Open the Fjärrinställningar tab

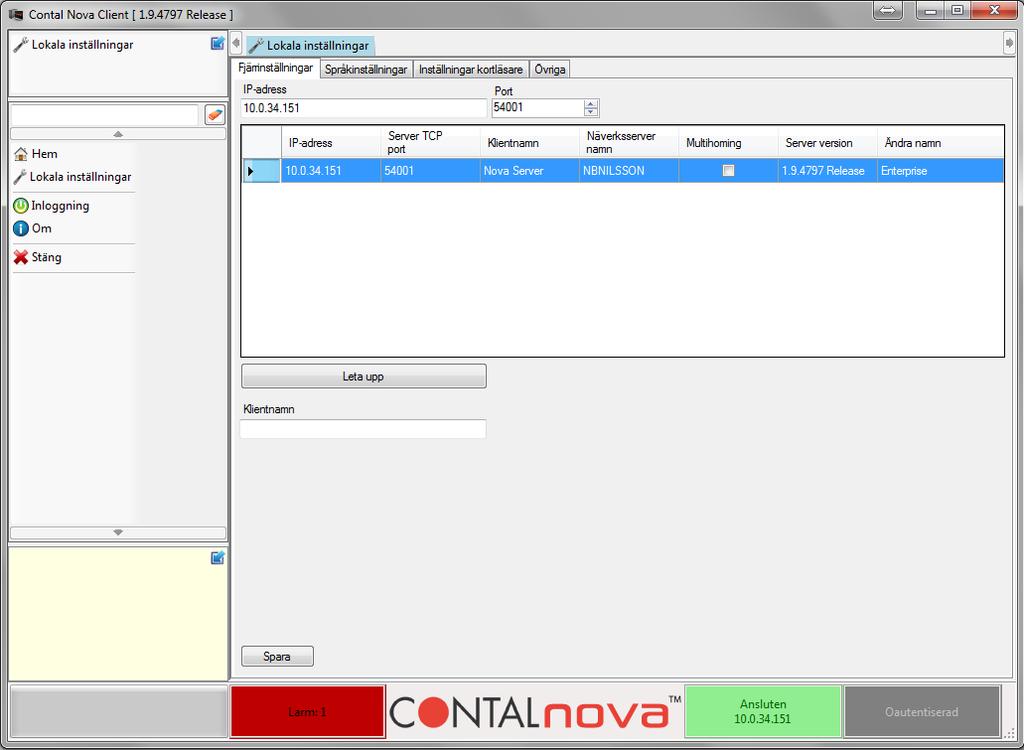[x=276, y=68]
